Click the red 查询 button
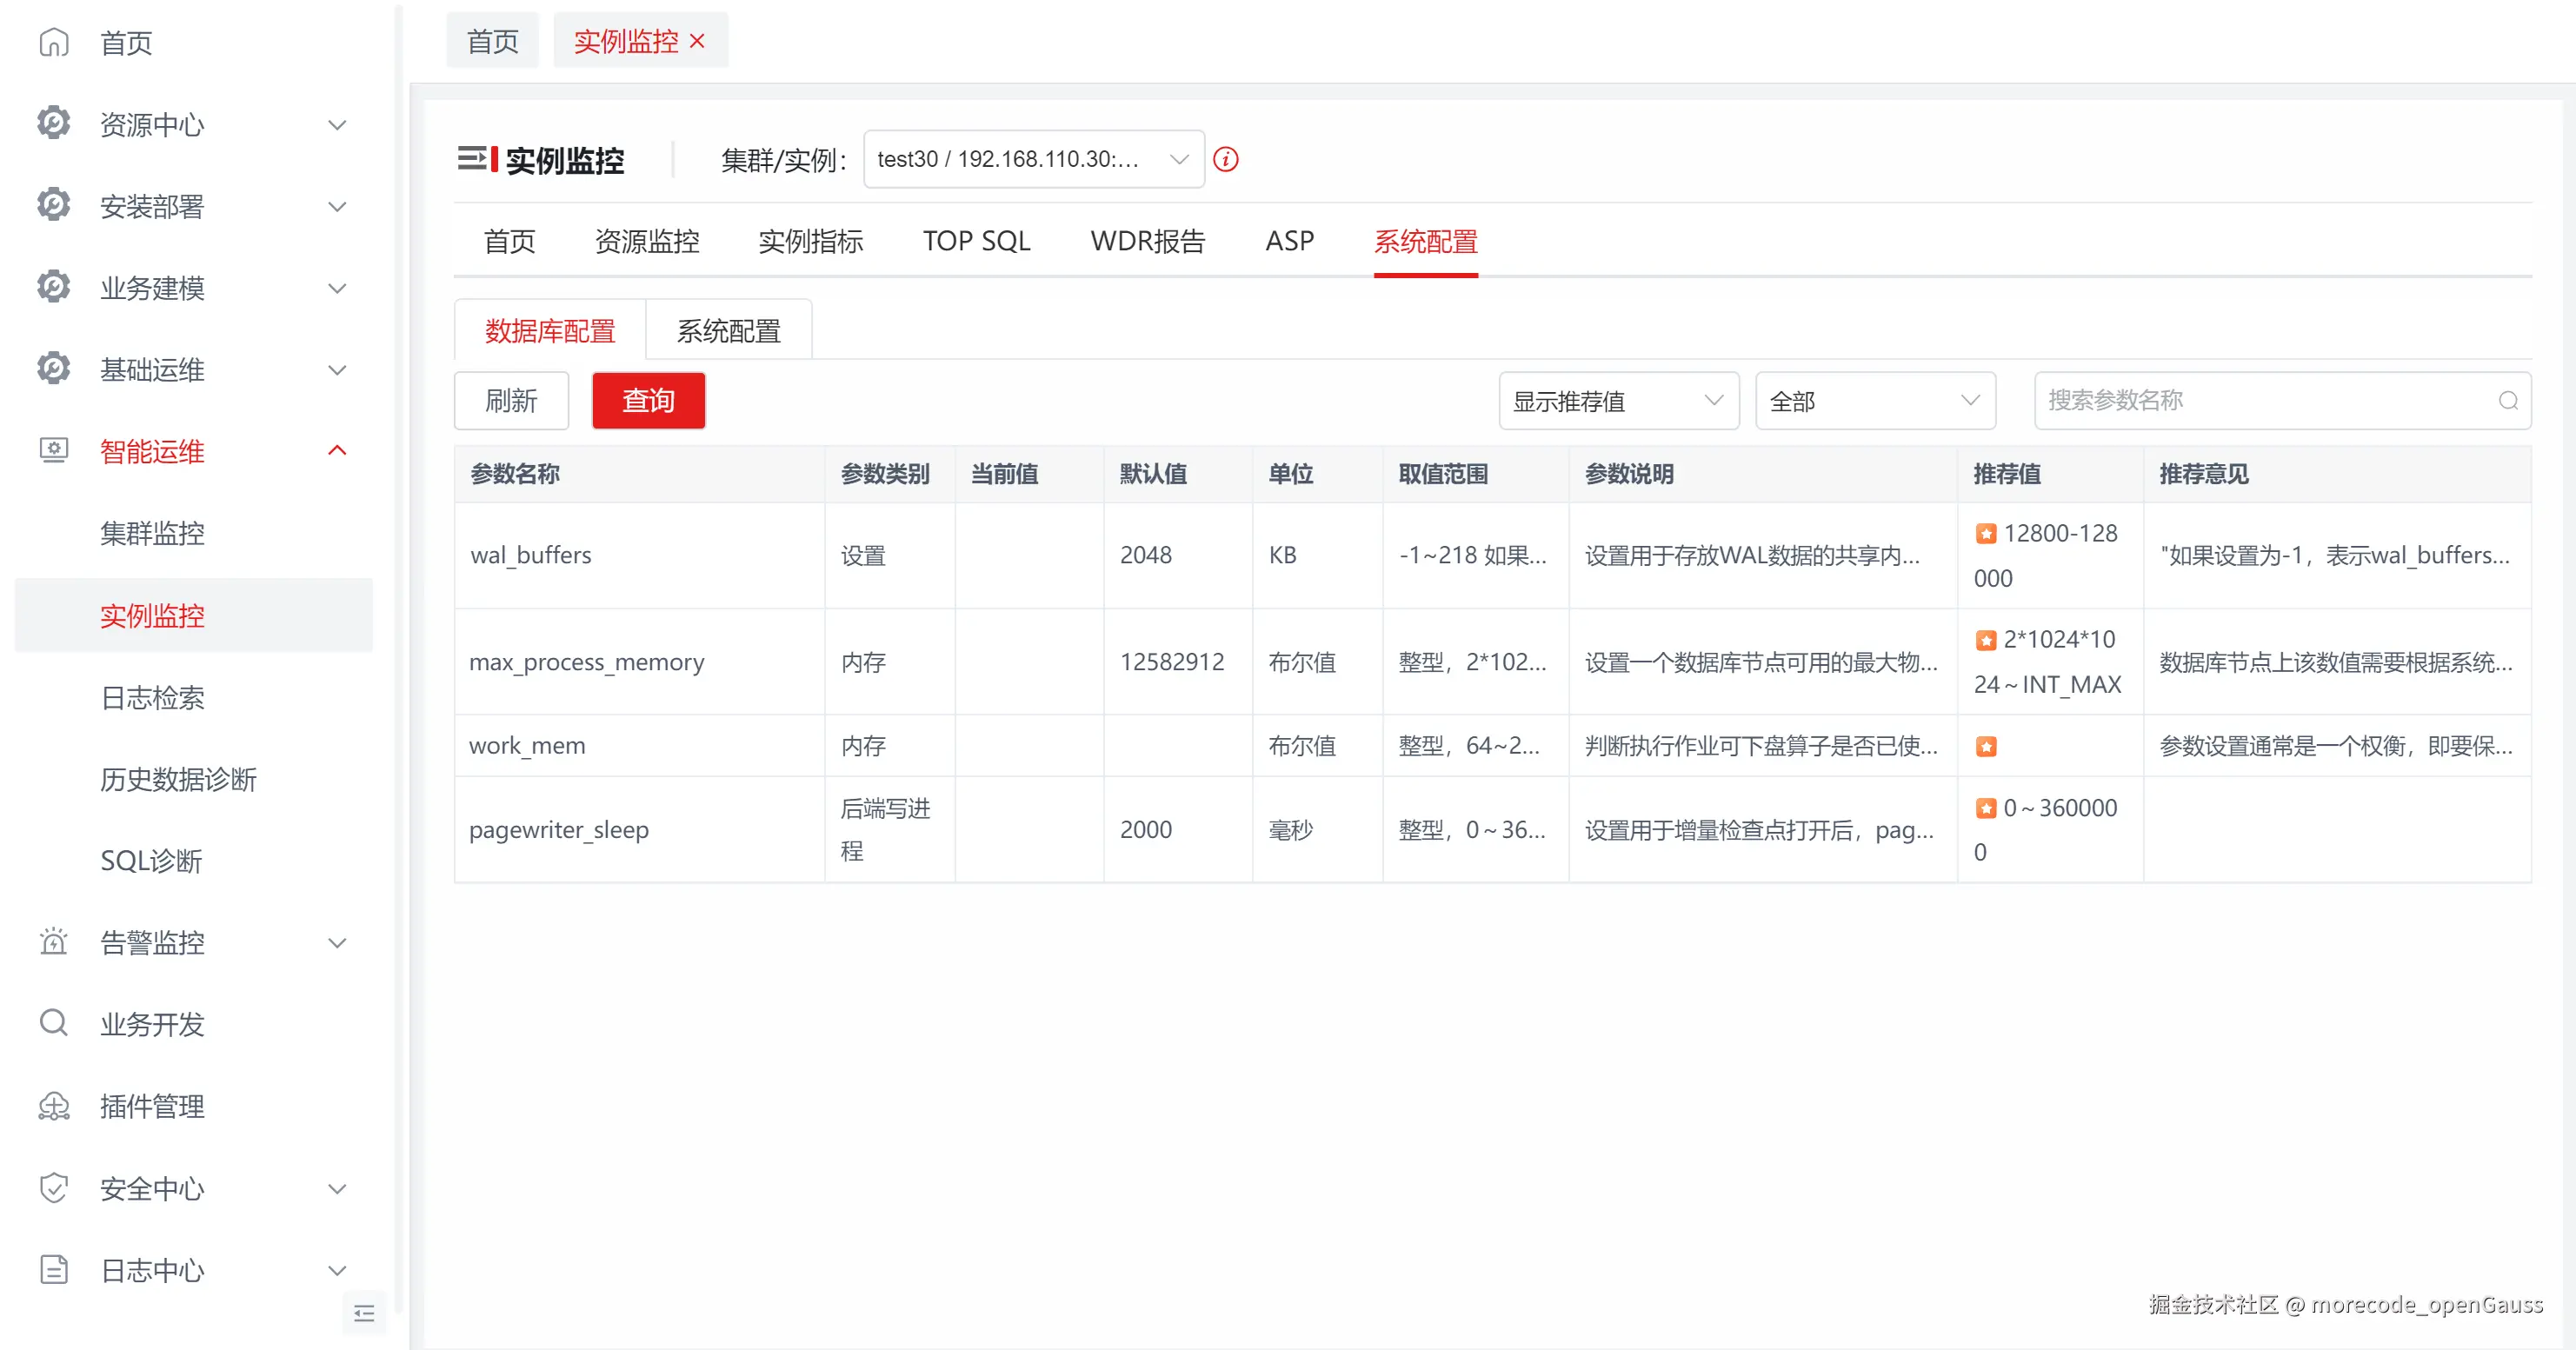The image size is (2576, 1350). tap(648, 401)
